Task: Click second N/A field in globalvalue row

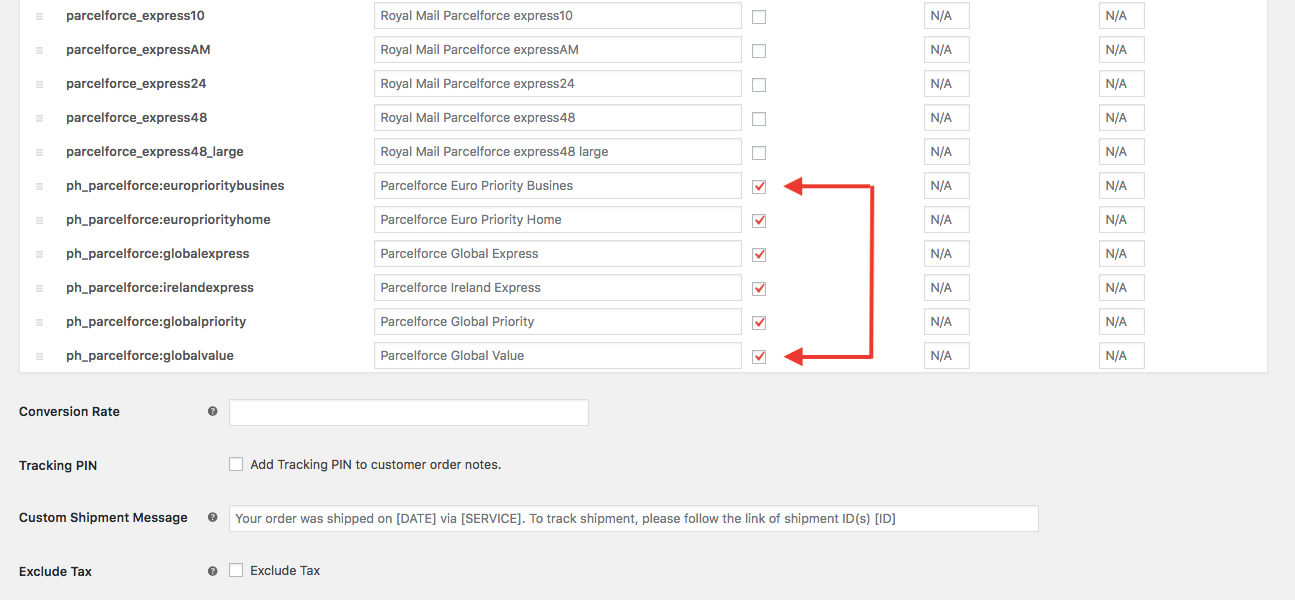Action: coord(1122,356)
